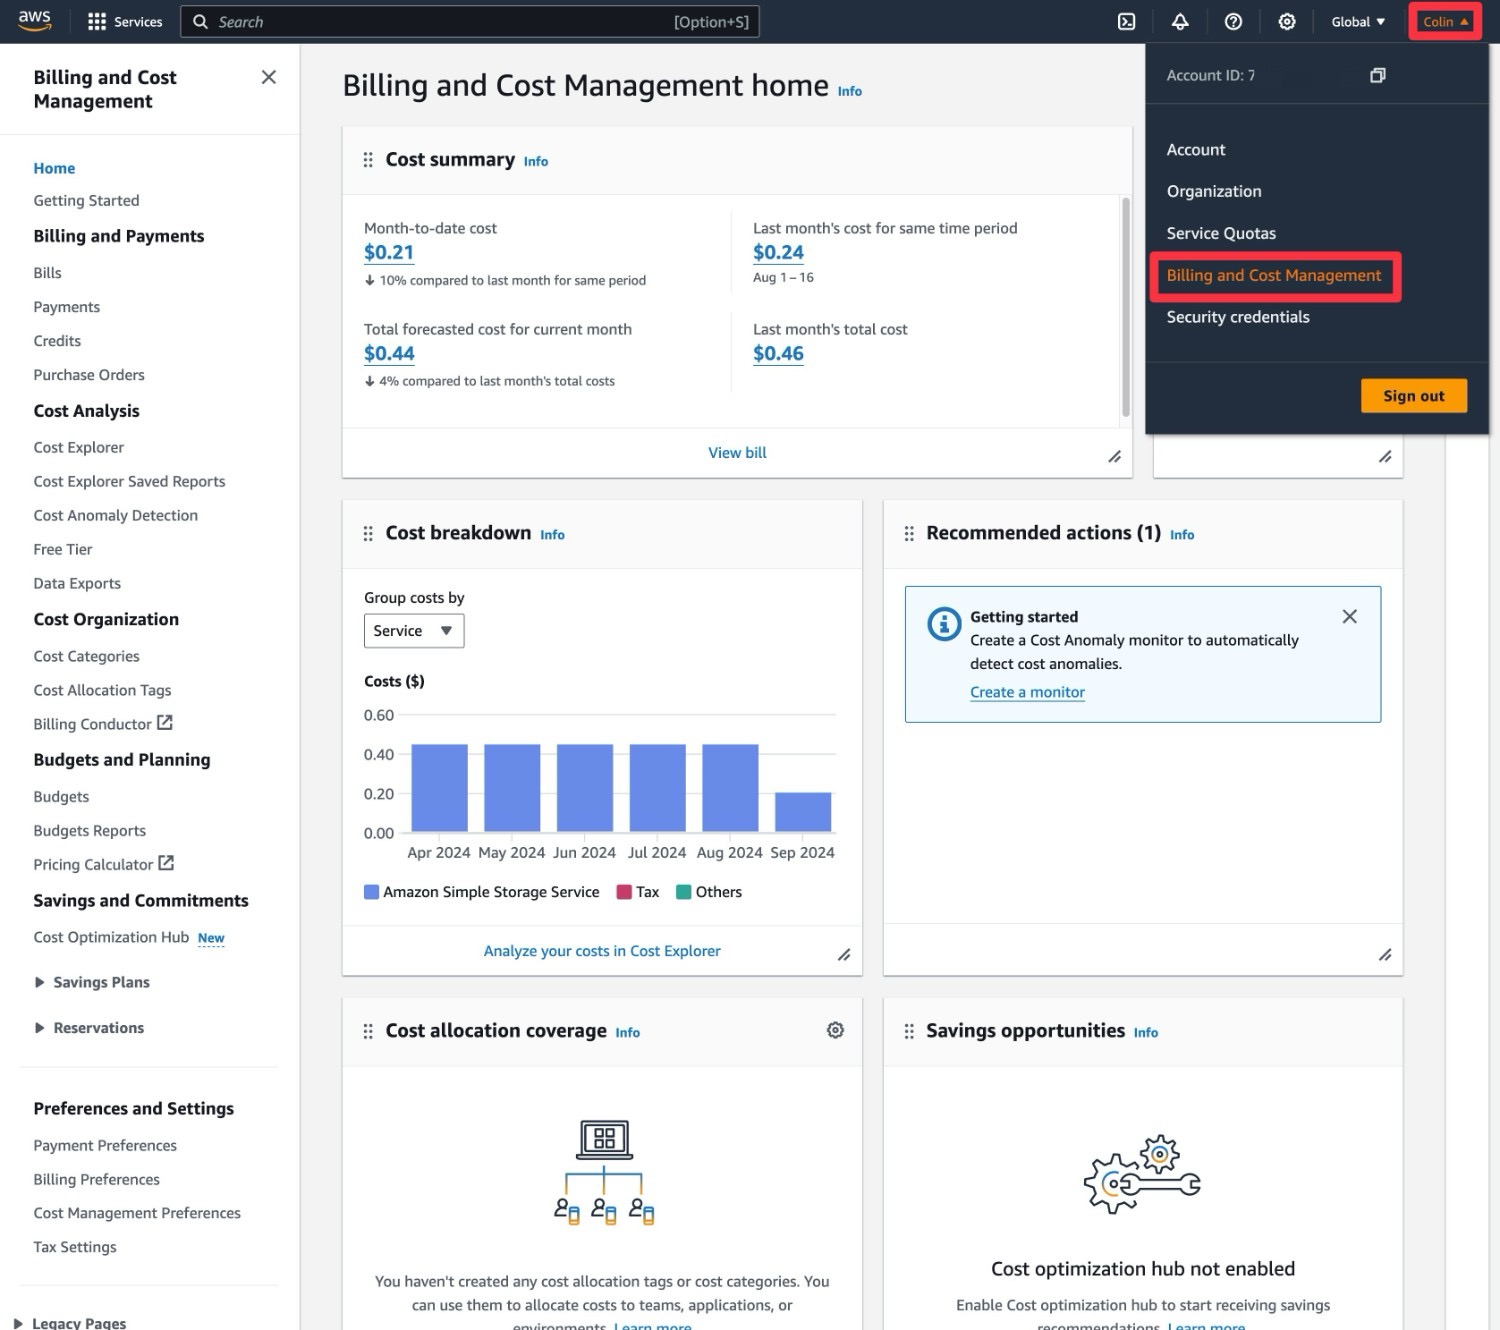This screenshot has height=1330, width=1500.
Task: Select Security credentials menu entry
Action: pyautogui.click(x=1238, y=318)
